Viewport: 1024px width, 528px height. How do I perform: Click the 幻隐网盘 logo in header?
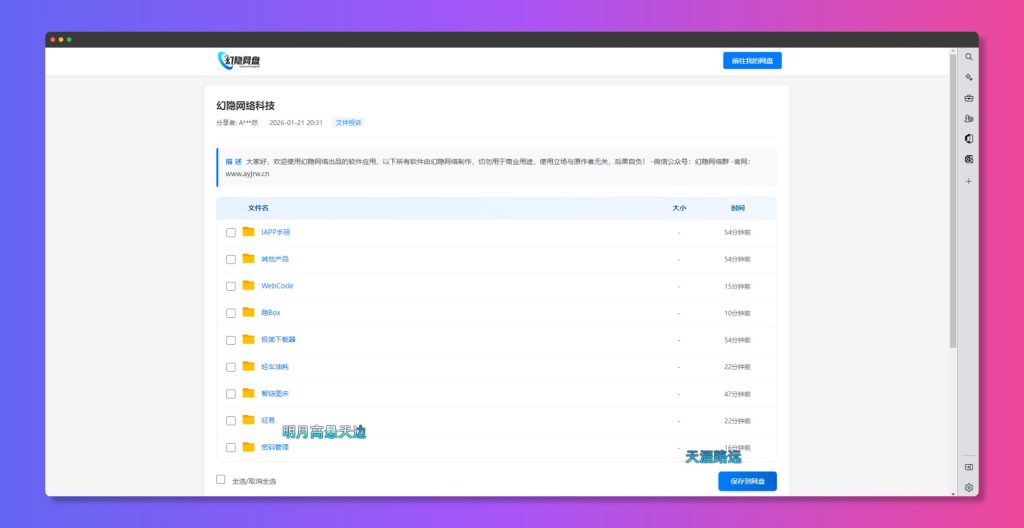[x=240, y=61]
